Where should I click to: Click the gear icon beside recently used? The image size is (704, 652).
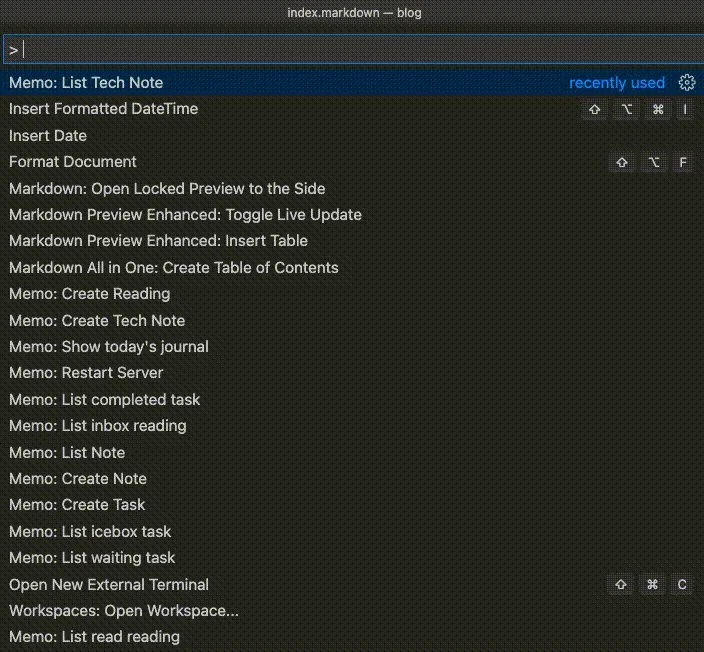click(x=686, y=83)
